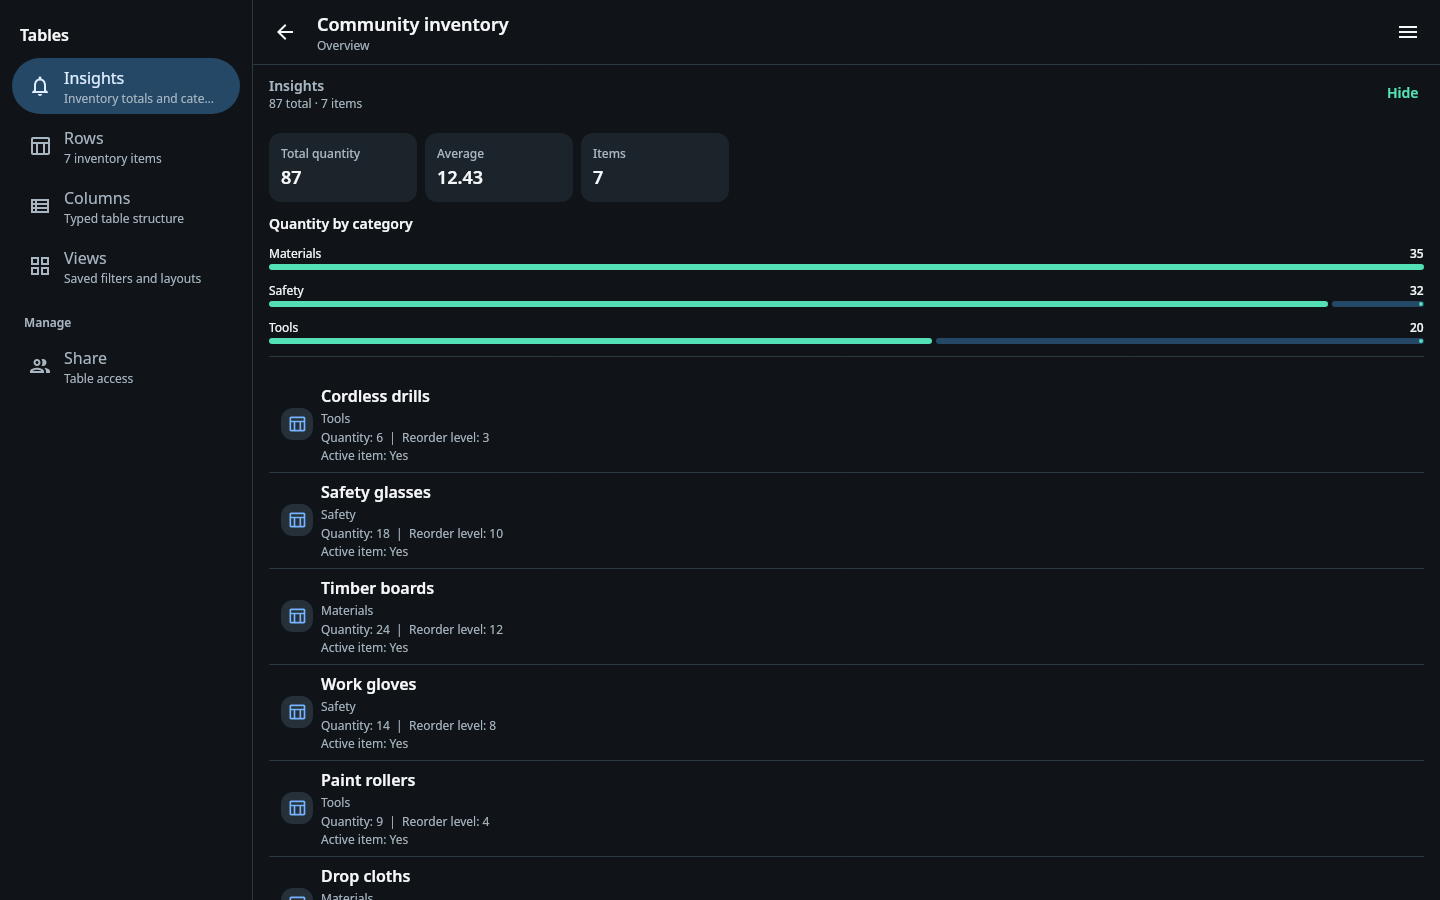Click the 'Quantity by category' heading

[341, 224]
